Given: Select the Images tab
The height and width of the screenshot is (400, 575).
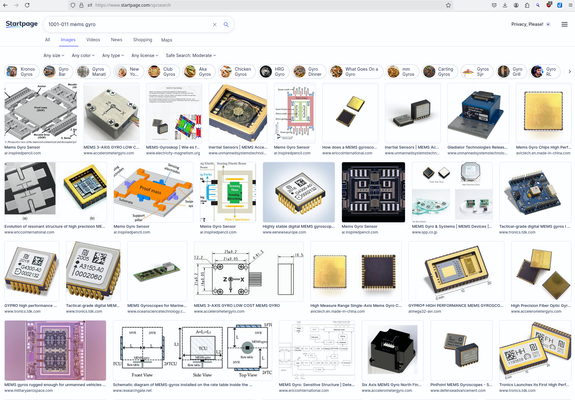Looking at the screenshot, I should pos(68,40).
